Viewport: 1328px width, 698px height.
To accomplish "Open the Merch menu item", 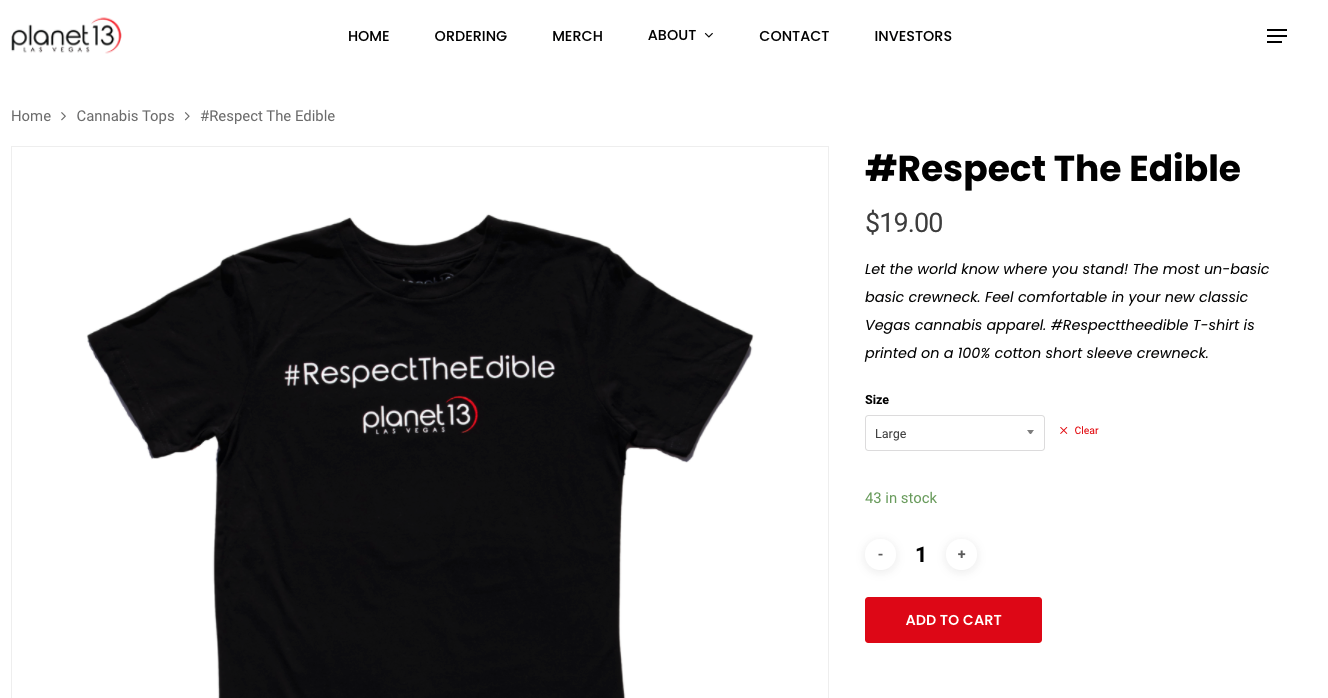I will click(577, 36).
